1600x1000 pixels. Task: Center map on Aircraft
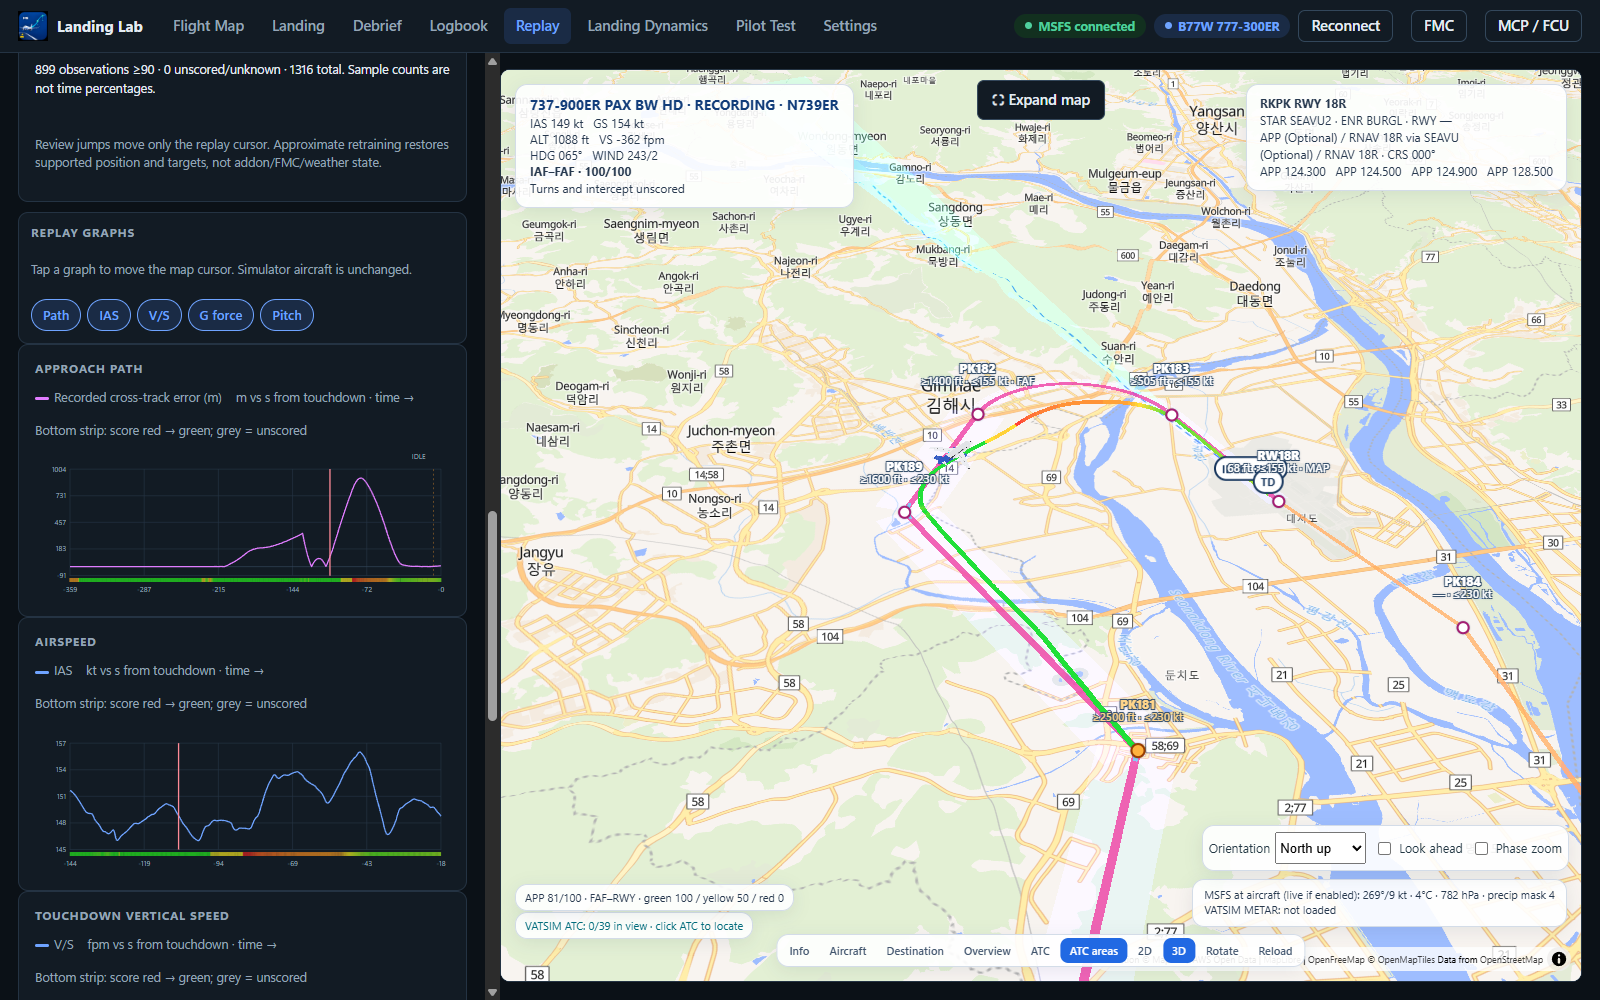coord(848,951)
